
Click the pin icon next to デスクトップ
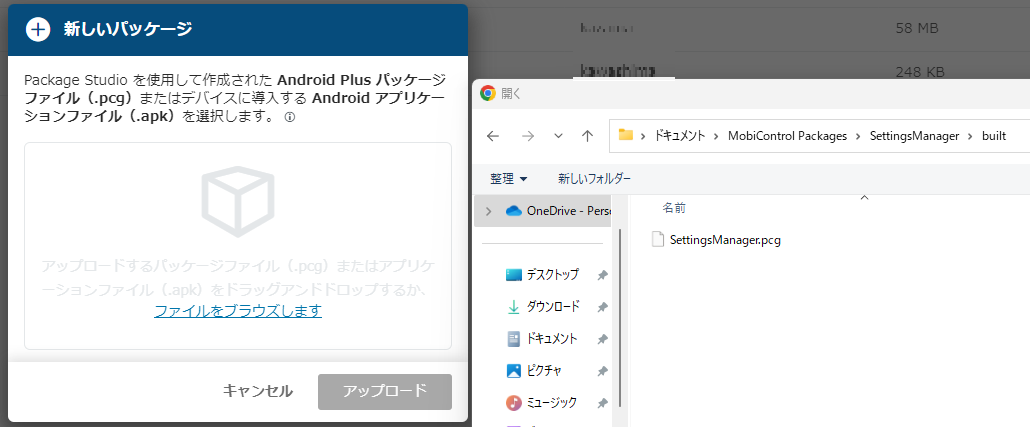(602, 276)
